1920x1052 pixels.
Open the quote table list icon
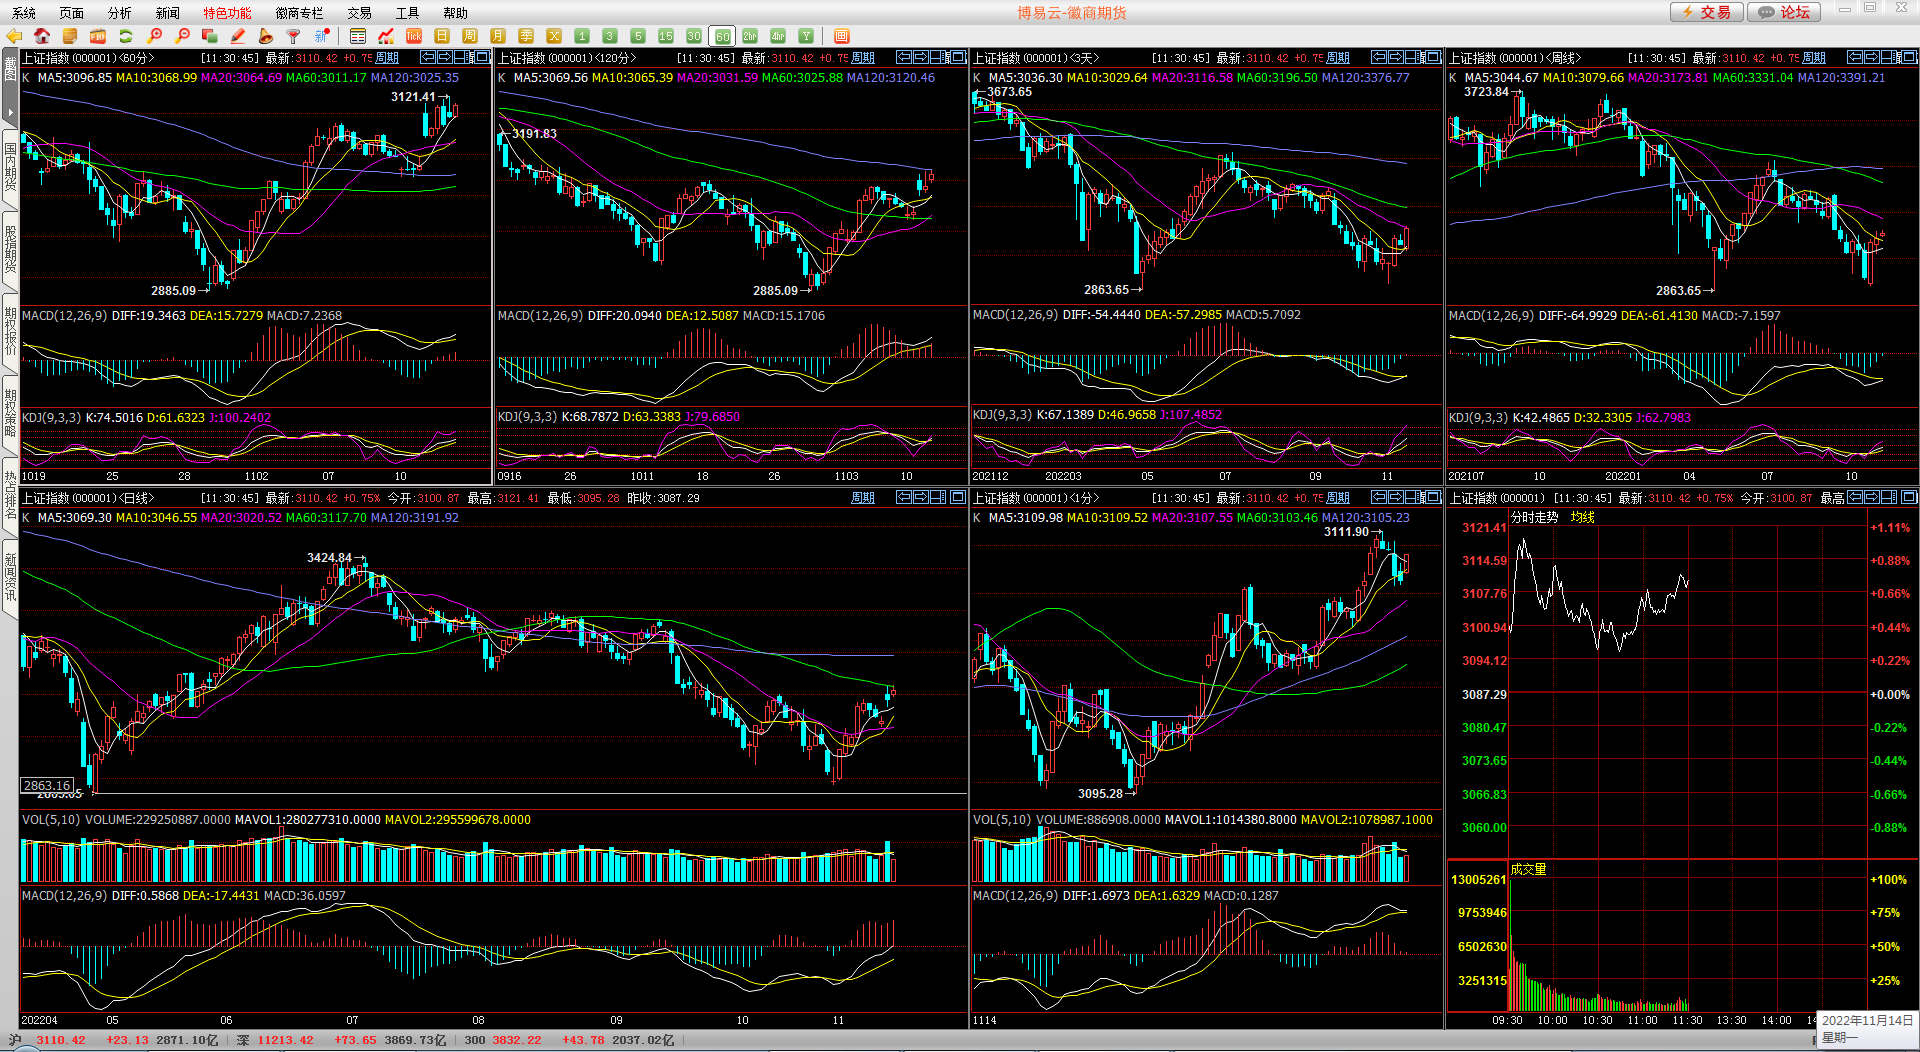coord(358,36)
